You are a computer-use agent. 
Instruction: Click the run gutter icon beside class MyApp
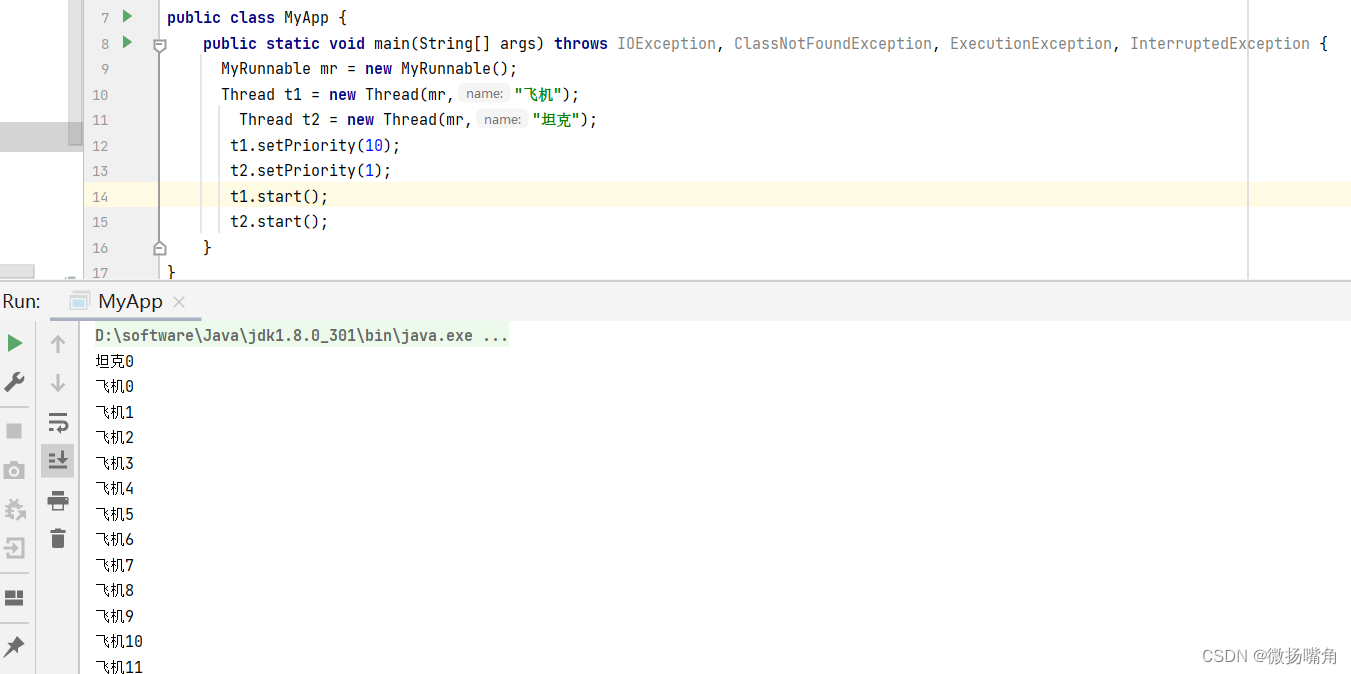127,16
